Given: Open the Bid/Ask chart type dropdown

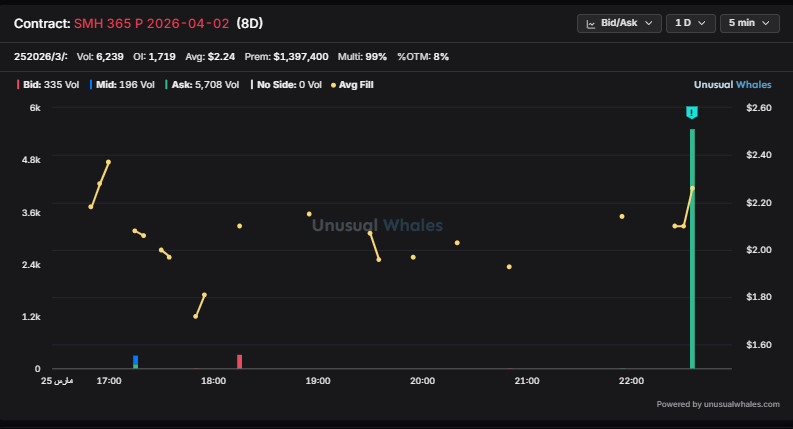Looking at the screenshot, I should coord(619,23).
